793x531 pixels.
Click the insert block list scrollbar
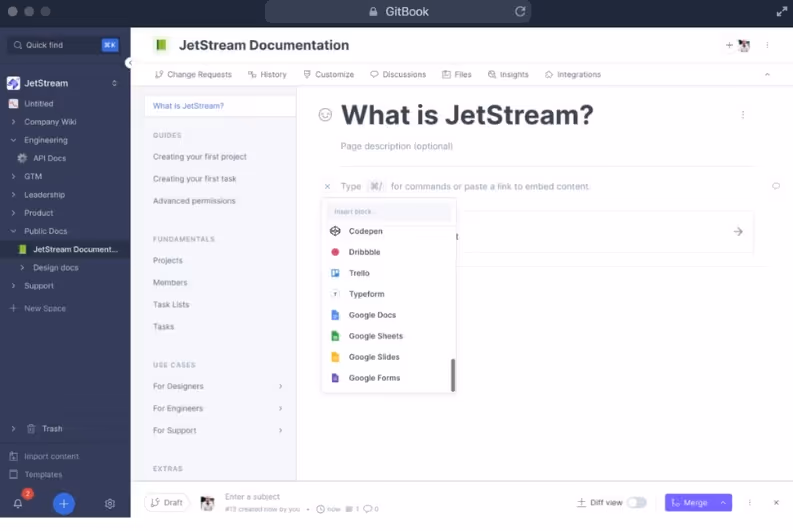(x=453, y=375)
